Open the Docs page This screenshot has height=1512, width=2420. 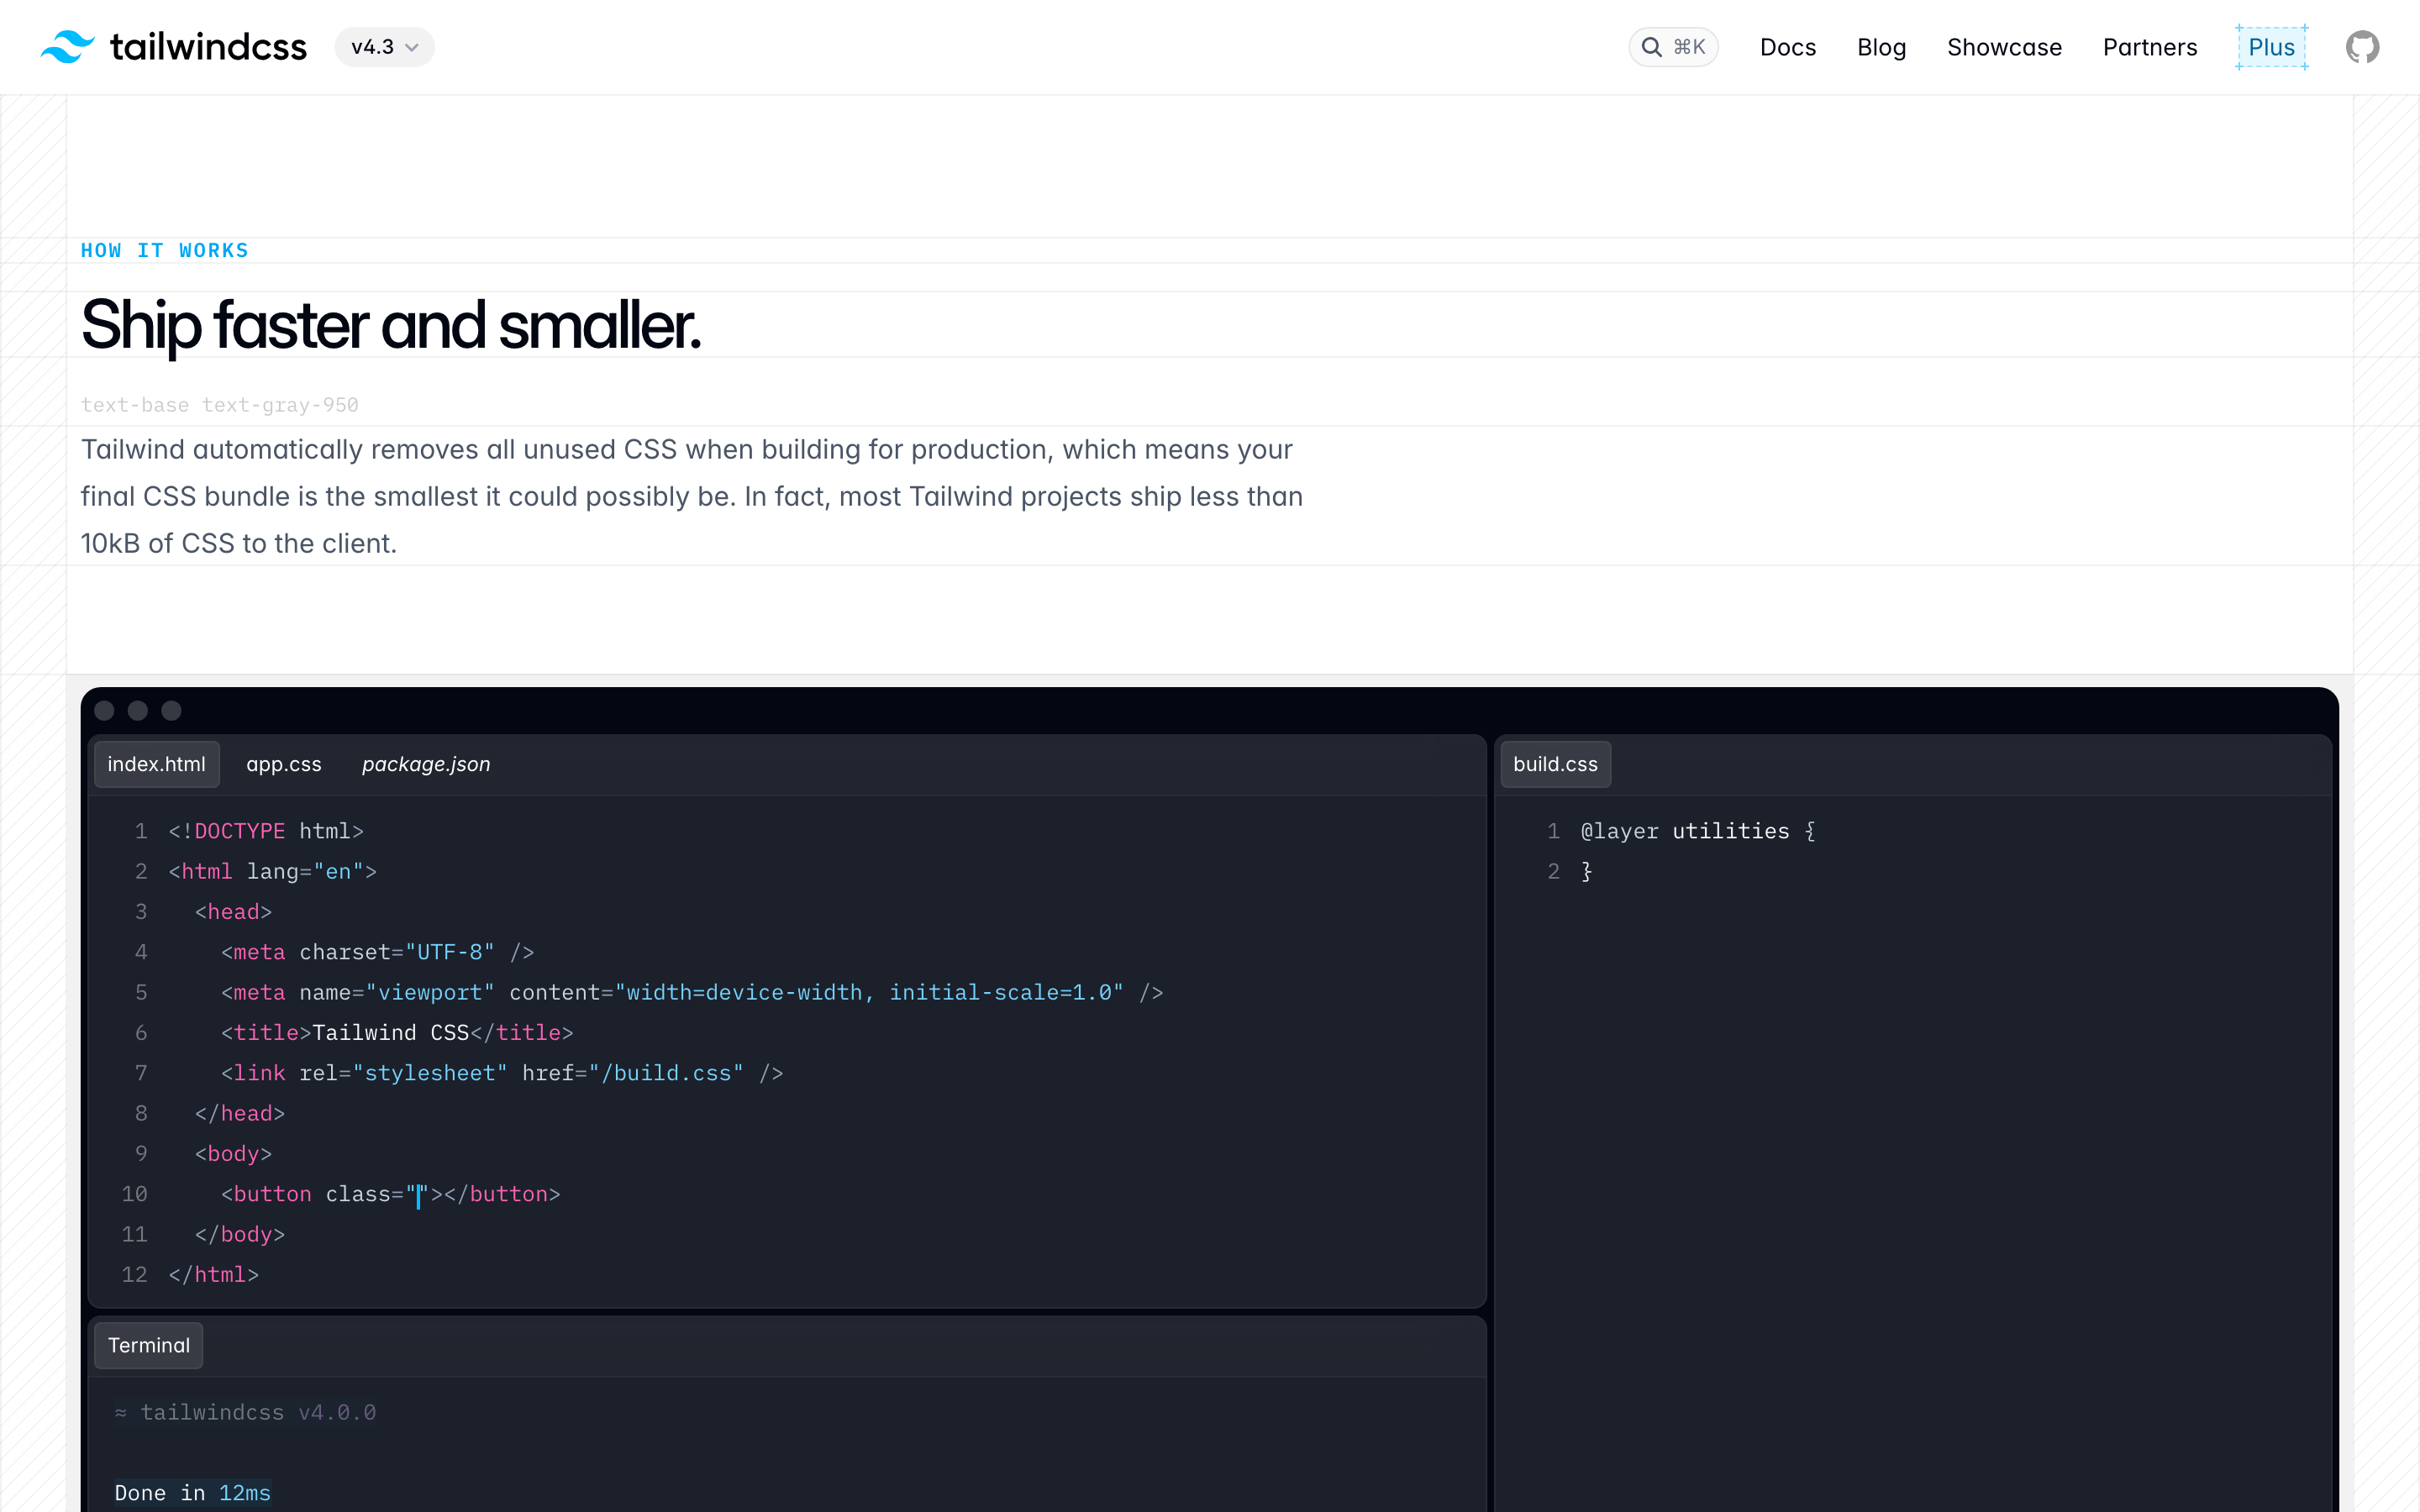[x=1787, y=47]
